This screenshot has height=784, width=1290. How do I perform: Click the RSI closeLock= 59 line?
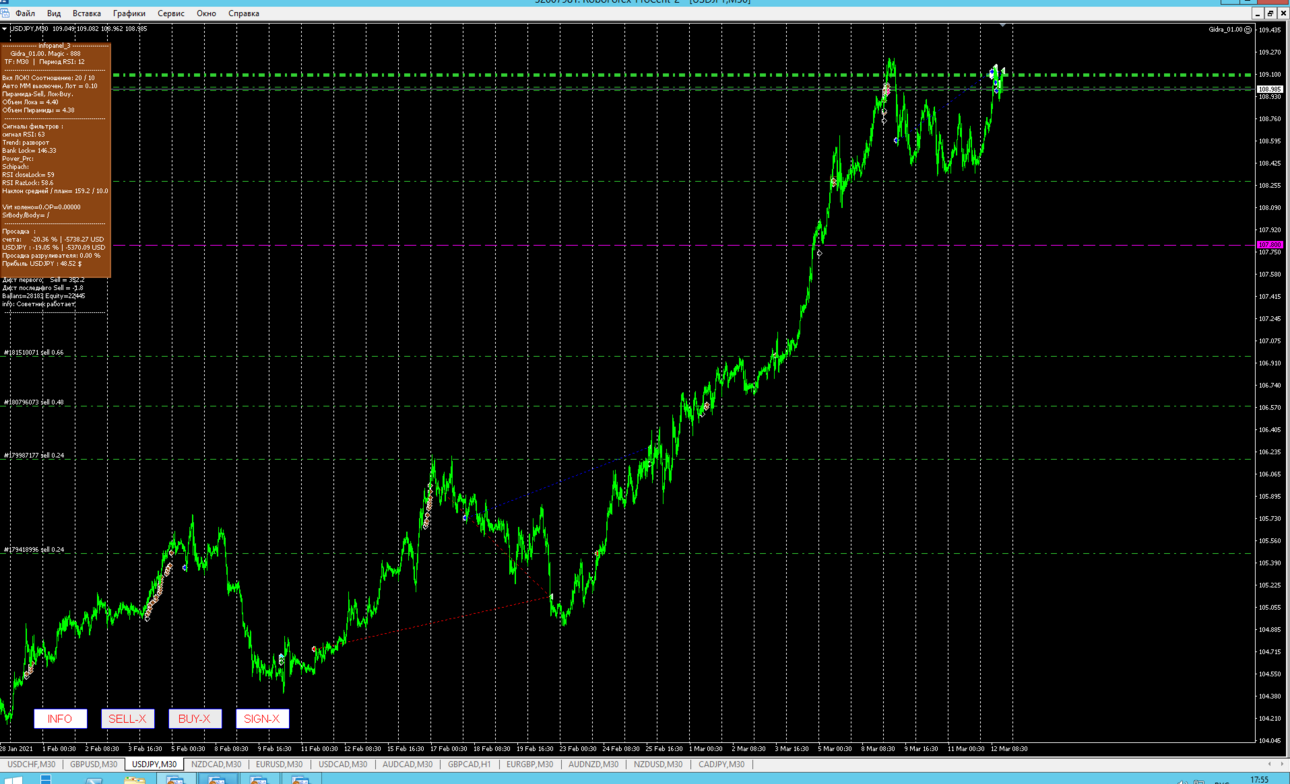[x=29, y=175]
